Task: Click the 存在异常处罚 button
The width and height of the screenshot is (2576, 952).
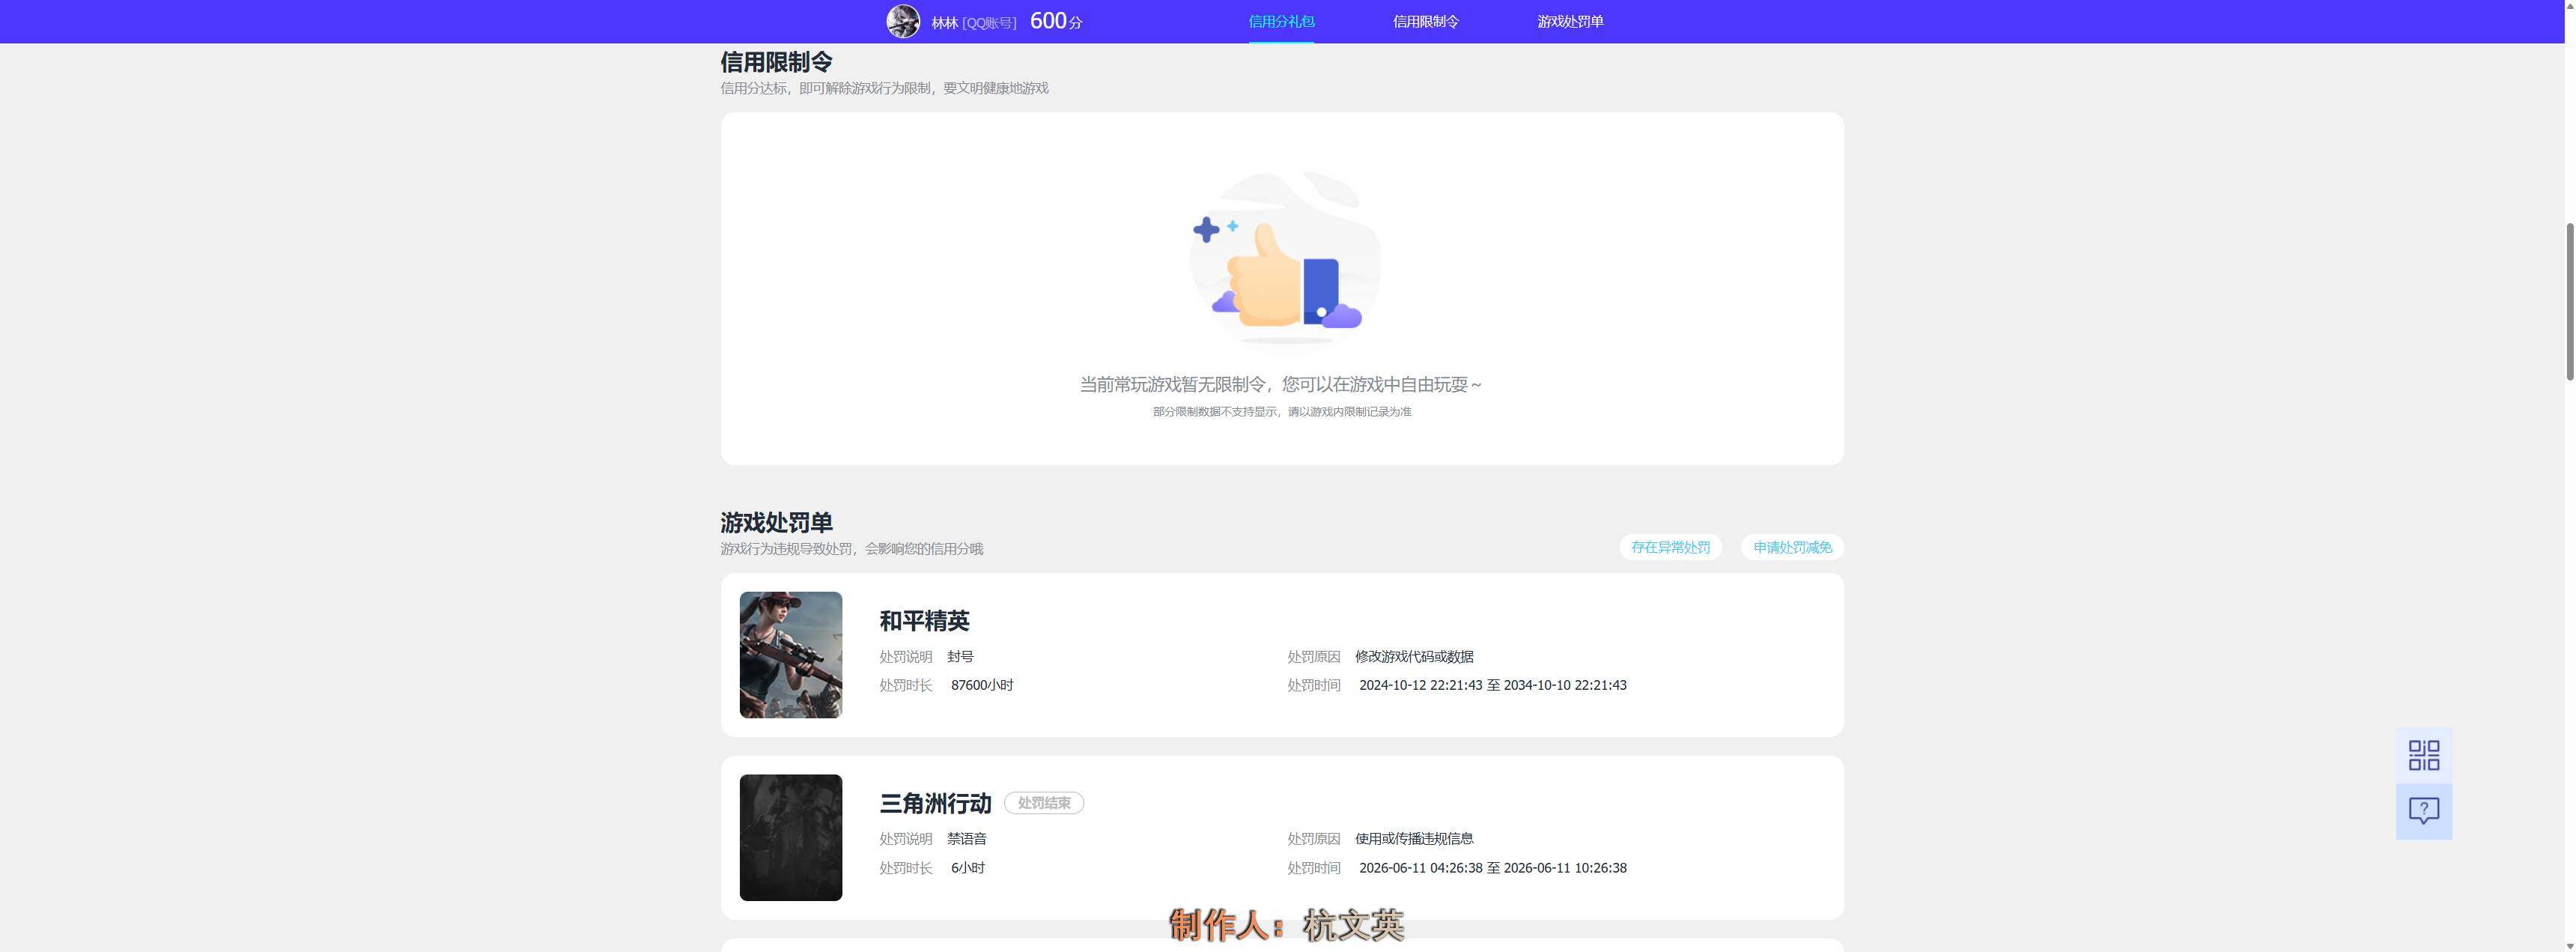Action: point(1670,547)
